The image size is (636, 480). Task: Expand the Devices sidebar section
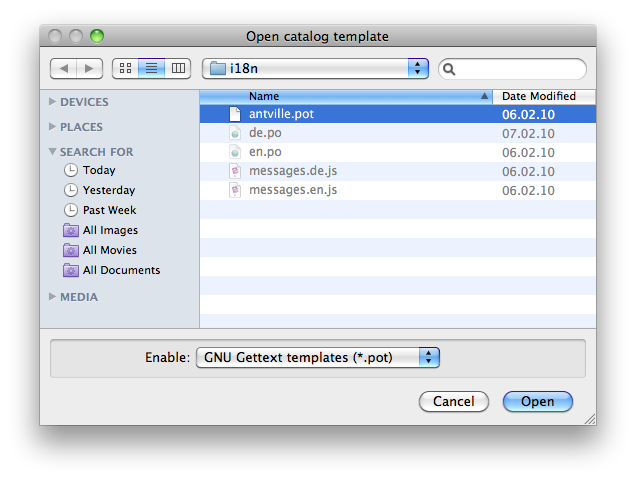point(53,102)
